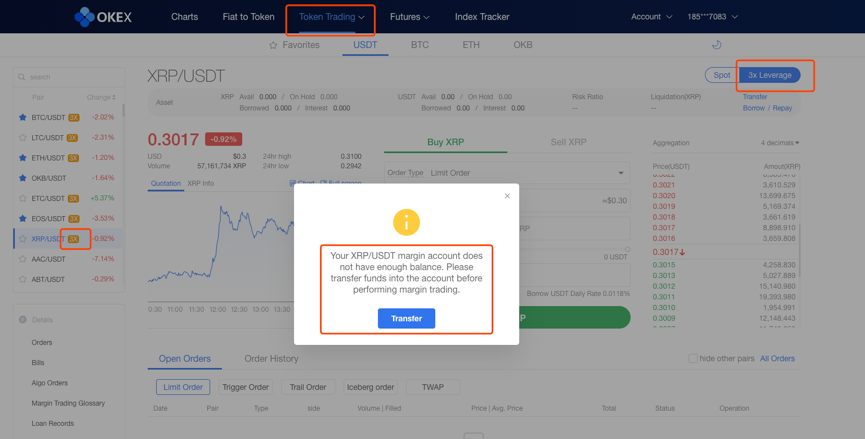This screenshot has height=439, width=865.
Task: Expand the user 185***7083 dropdown
Action: (712, 17)
